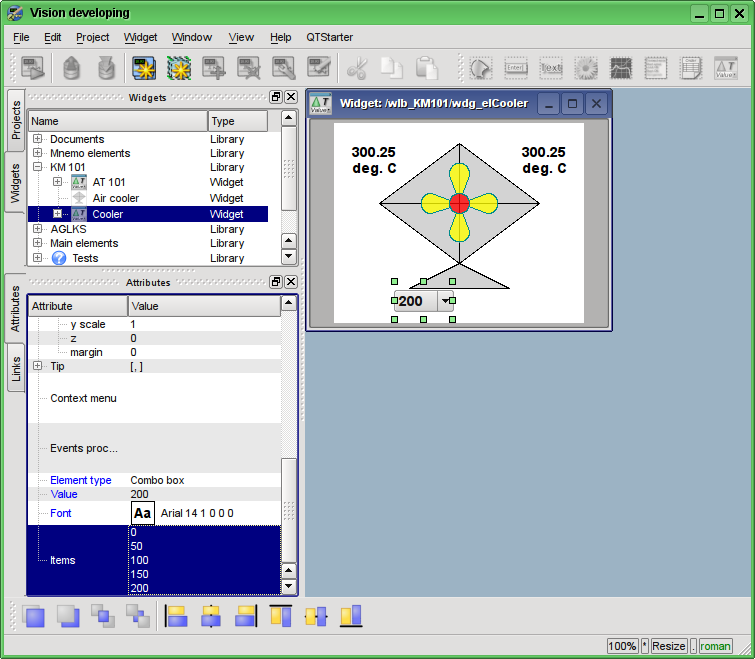
Task: Select the Air cooler widget item
Action: tap(116, 199)
